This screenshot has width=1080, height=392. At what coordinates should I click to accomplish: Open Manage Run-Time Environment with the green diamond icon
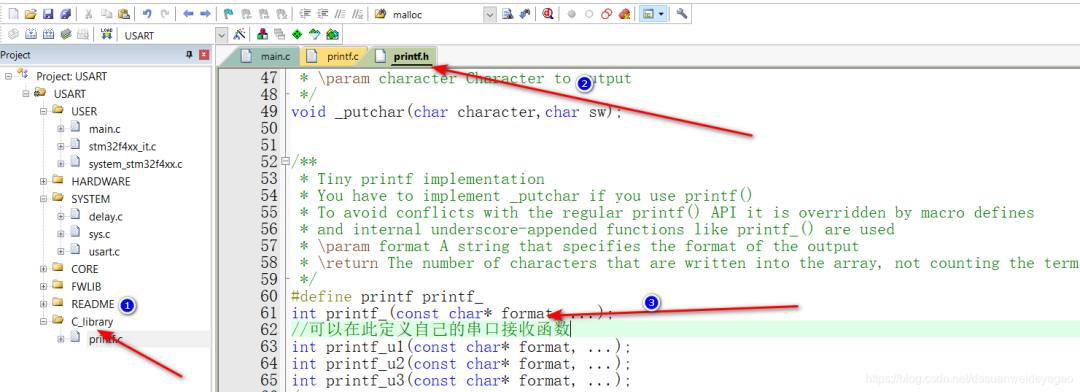(x=297, y=34)
